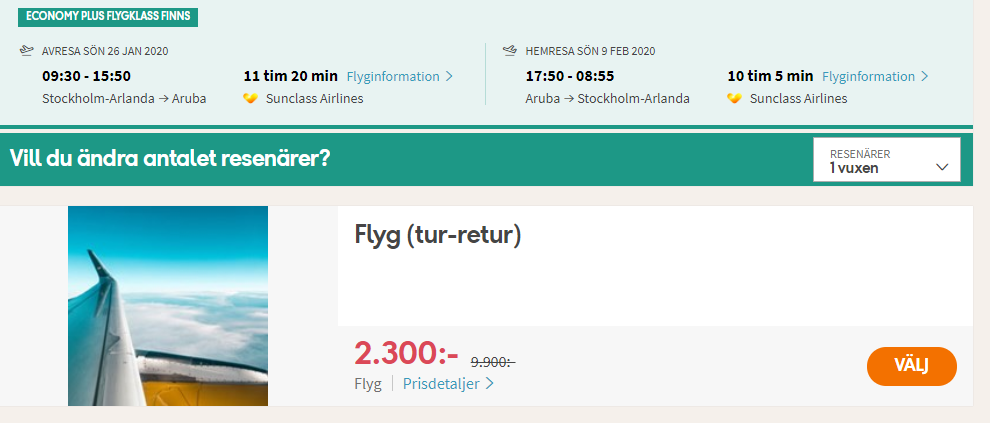Viewport: 990px width, 423px height.
Task: Click the Aruba → Stockholm-Arlanda return route text
Action: [607, 98]
